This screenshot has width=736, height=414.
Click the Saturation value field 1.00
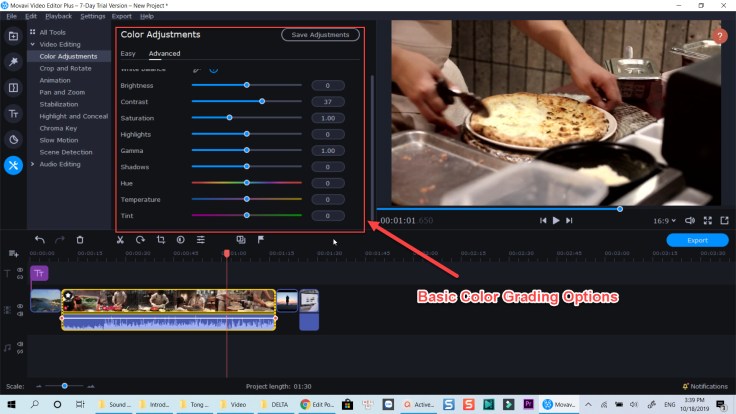pyautogui.click(x=328, y=118)
